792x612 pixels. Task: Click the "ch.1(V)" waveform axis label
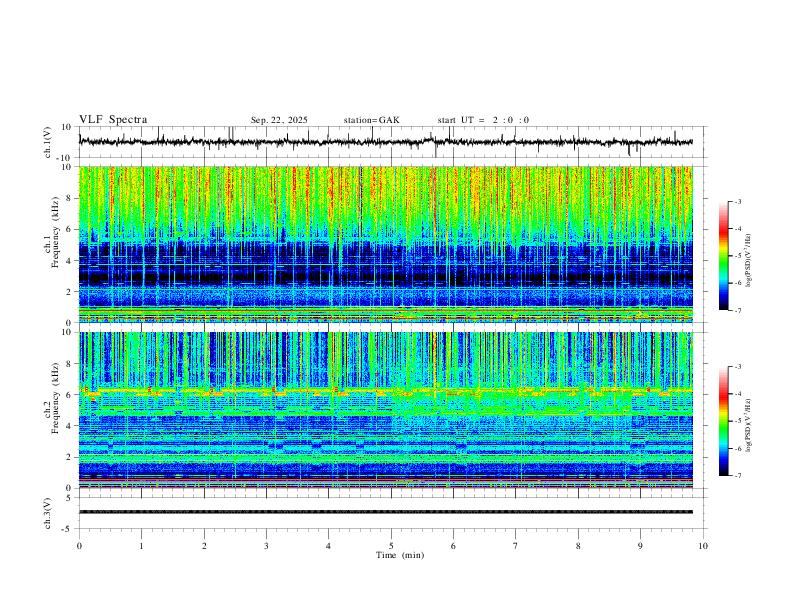click(48, 142)
